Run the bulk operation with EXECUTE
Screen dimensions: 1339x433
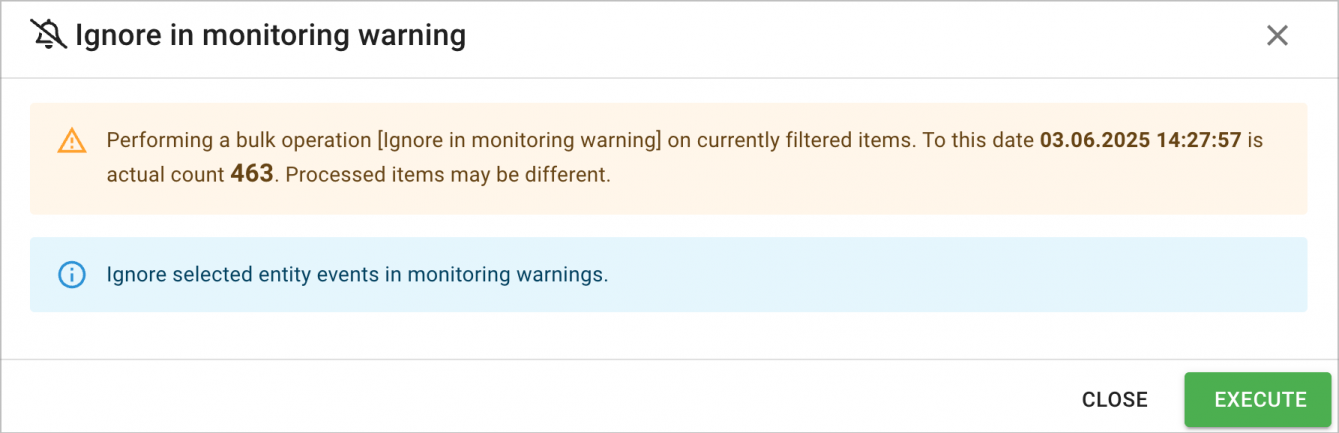pyautogui.click(x=1260, y=400)
